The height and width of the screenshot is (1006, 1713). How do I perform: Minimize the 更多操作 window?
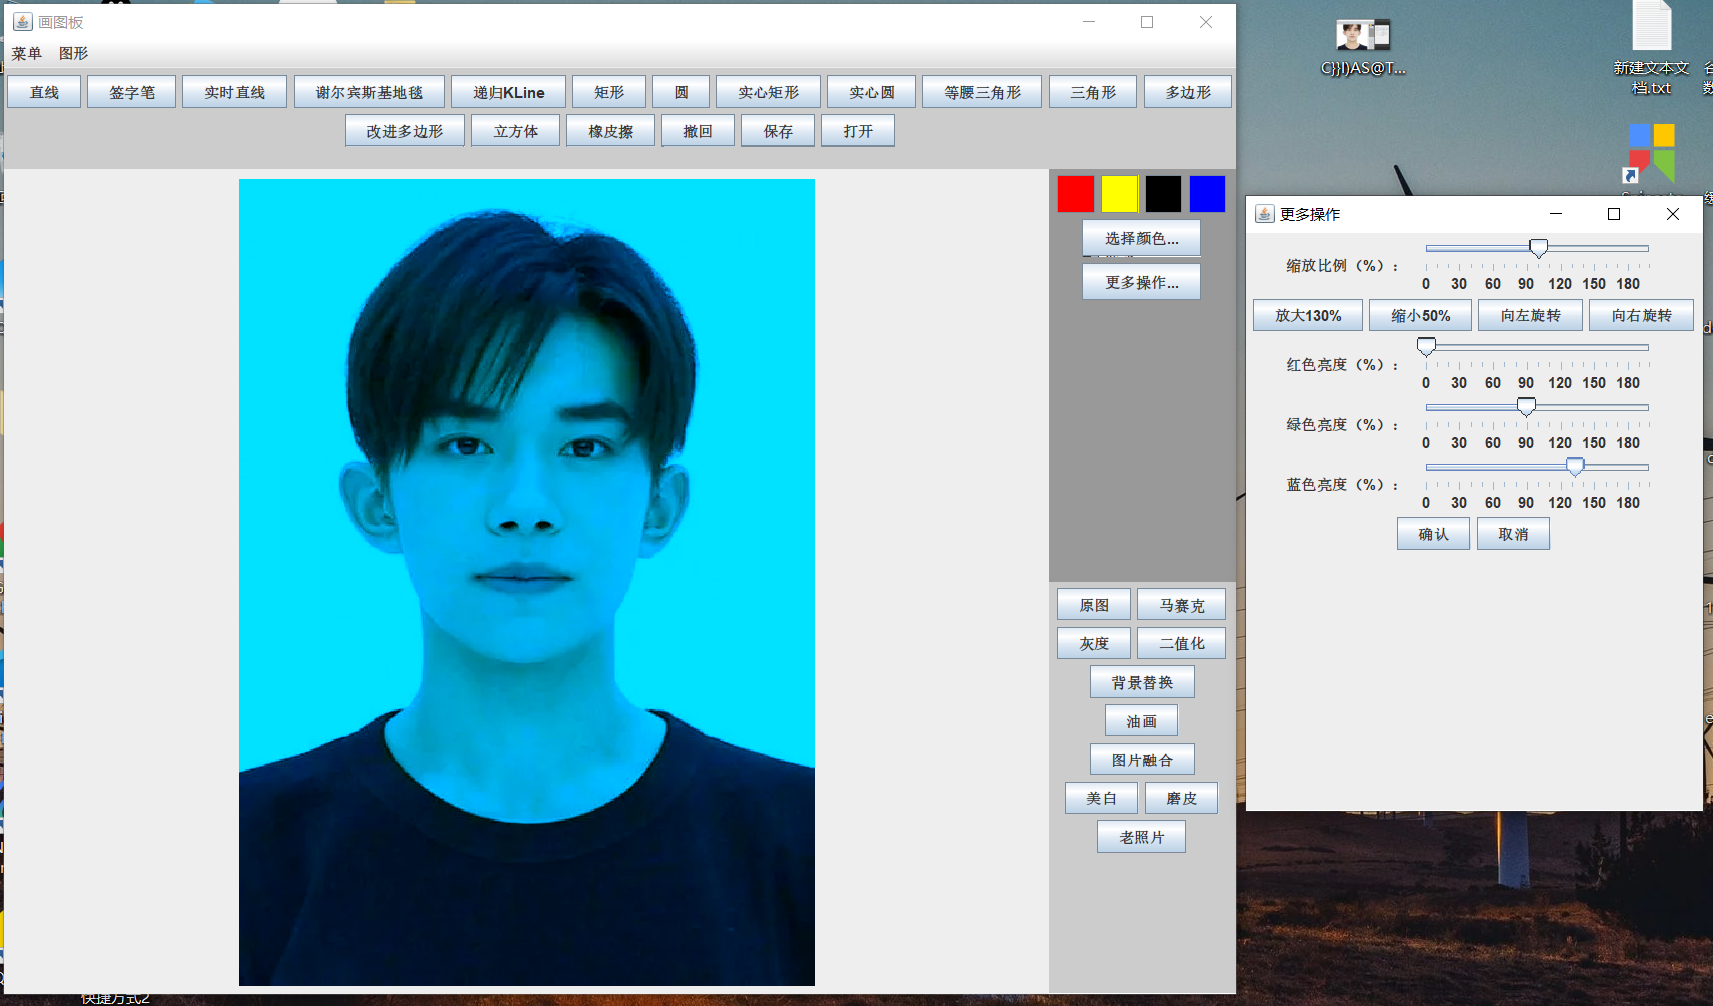(1556, 214)
